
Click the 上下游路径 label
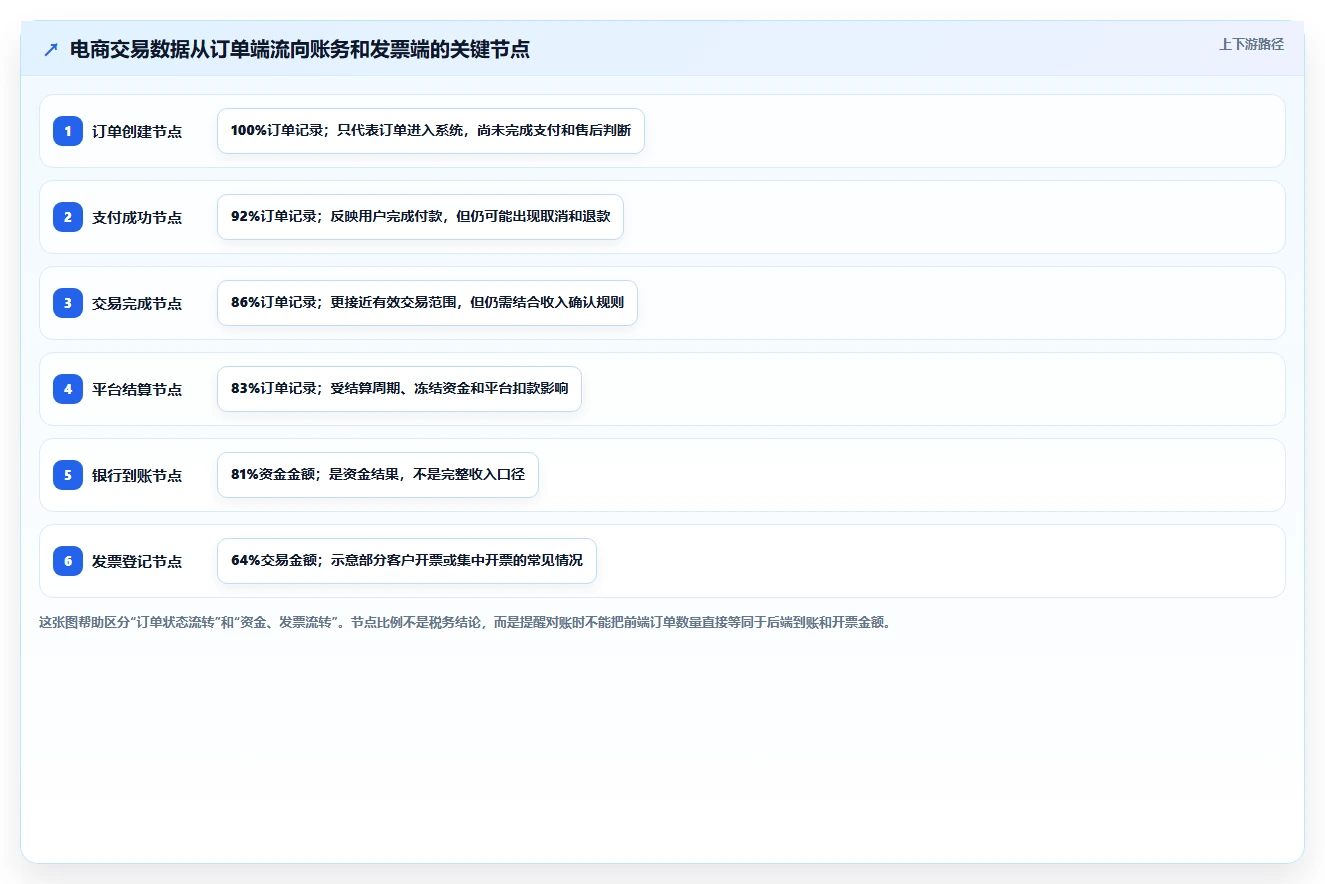point(1251,44)
